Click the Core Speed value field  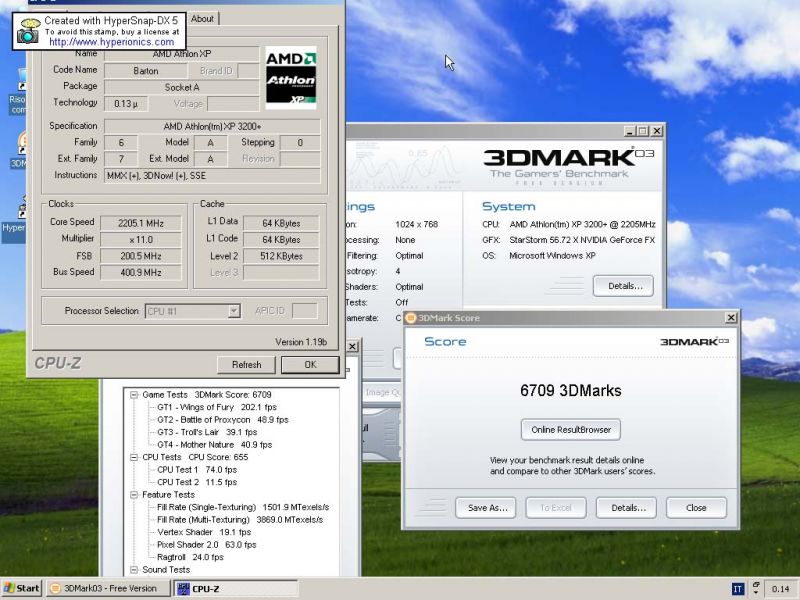(141, 223)
